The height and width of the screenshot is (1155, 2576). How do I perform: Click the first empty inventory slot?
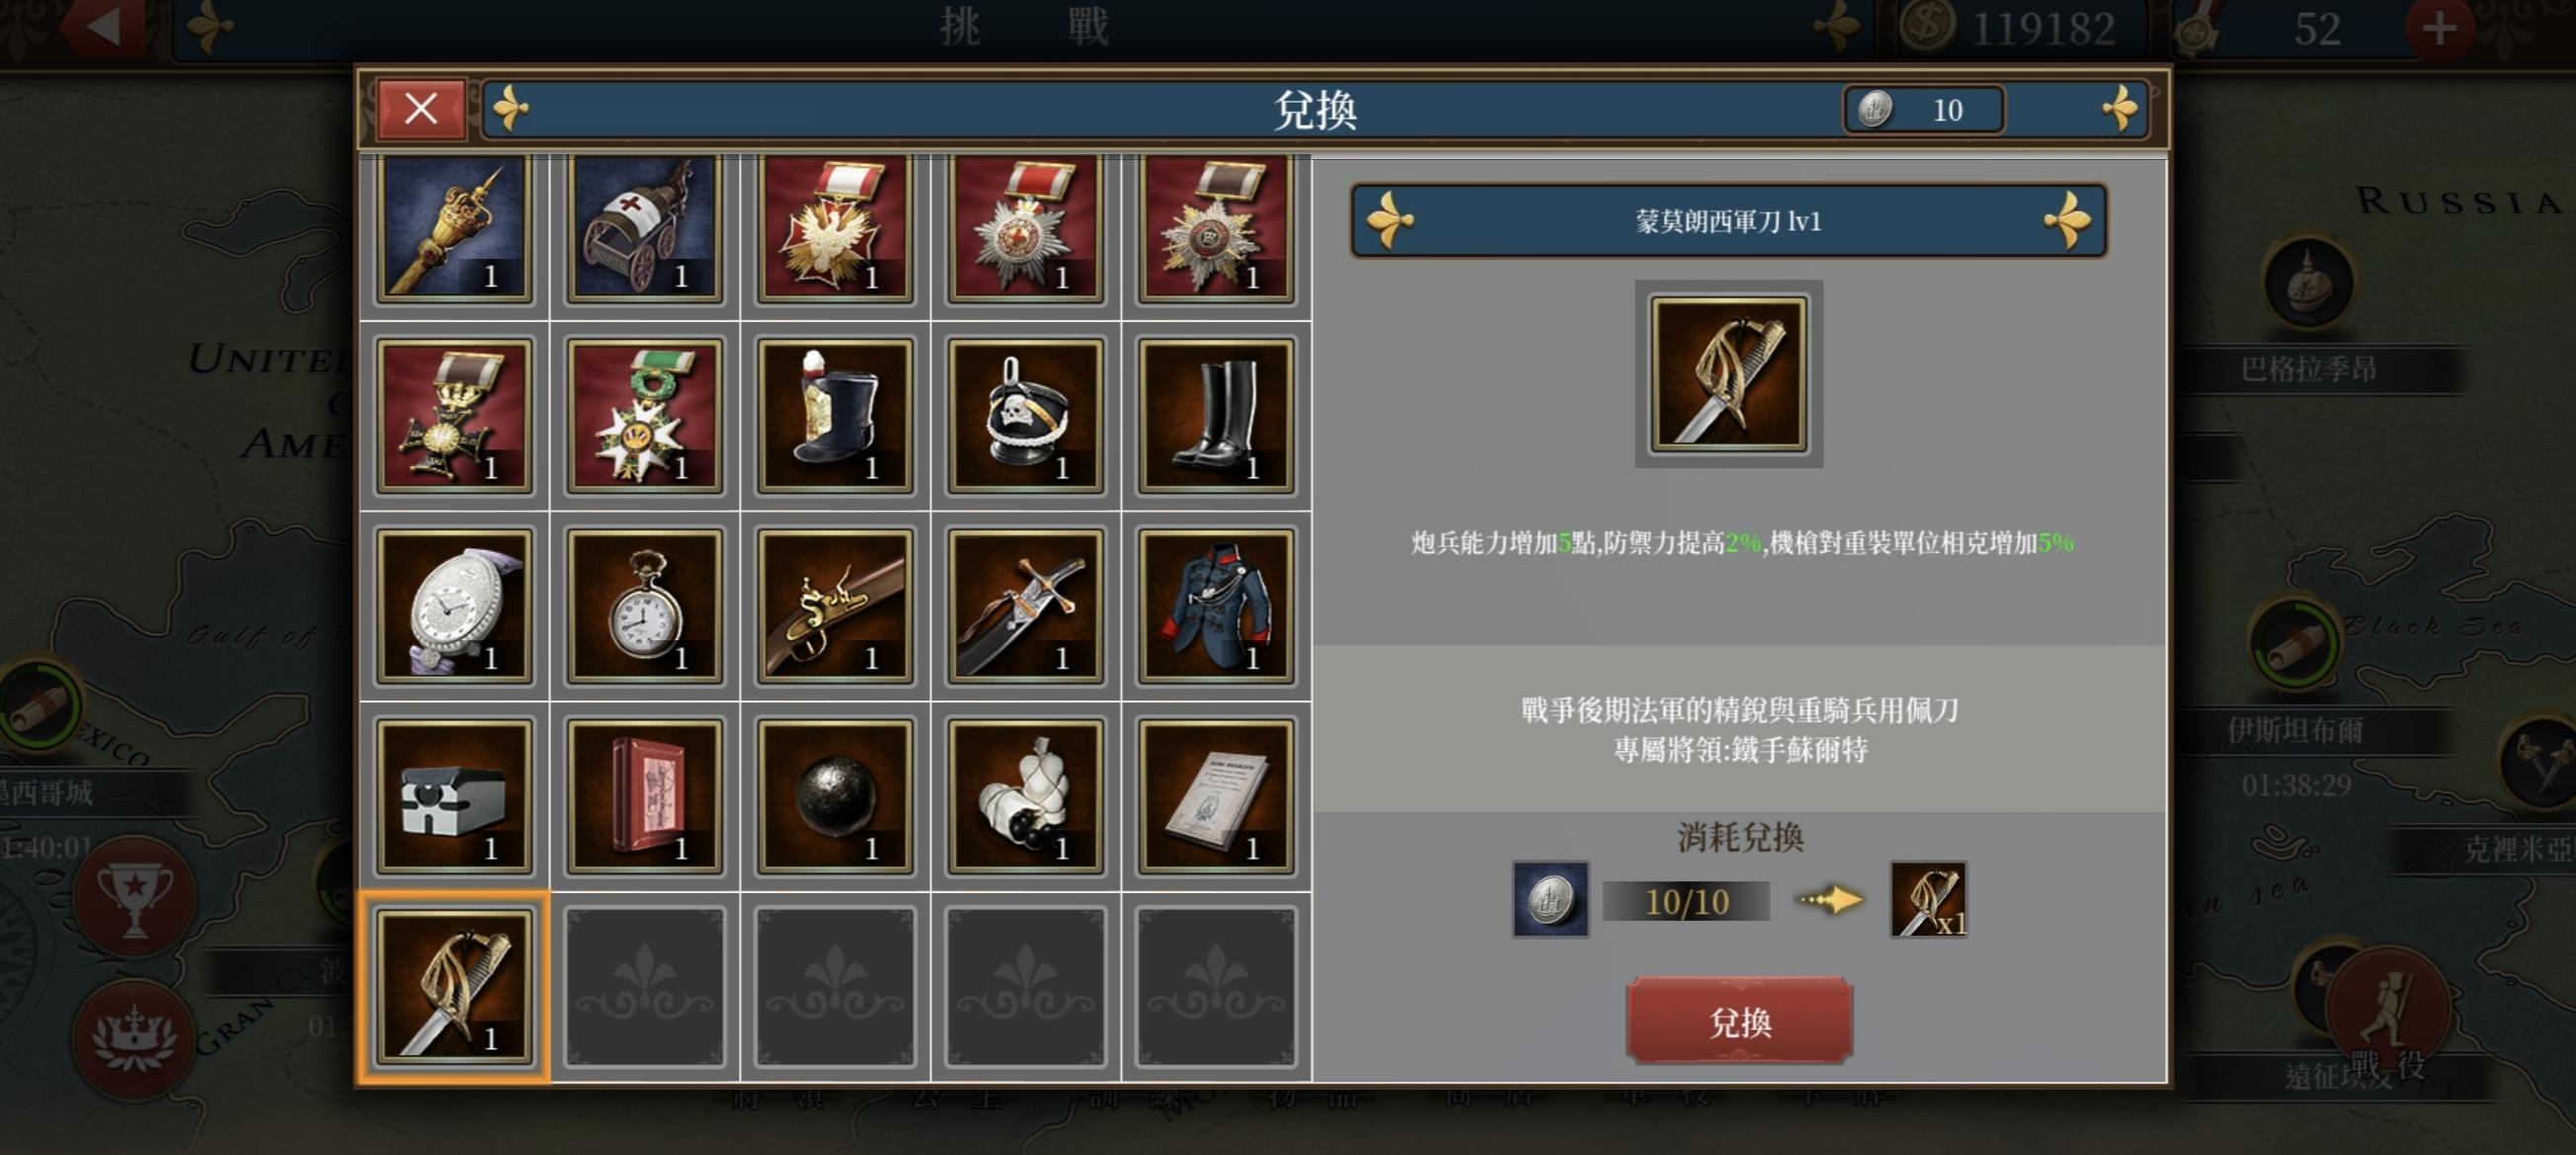tap(644, 987)
